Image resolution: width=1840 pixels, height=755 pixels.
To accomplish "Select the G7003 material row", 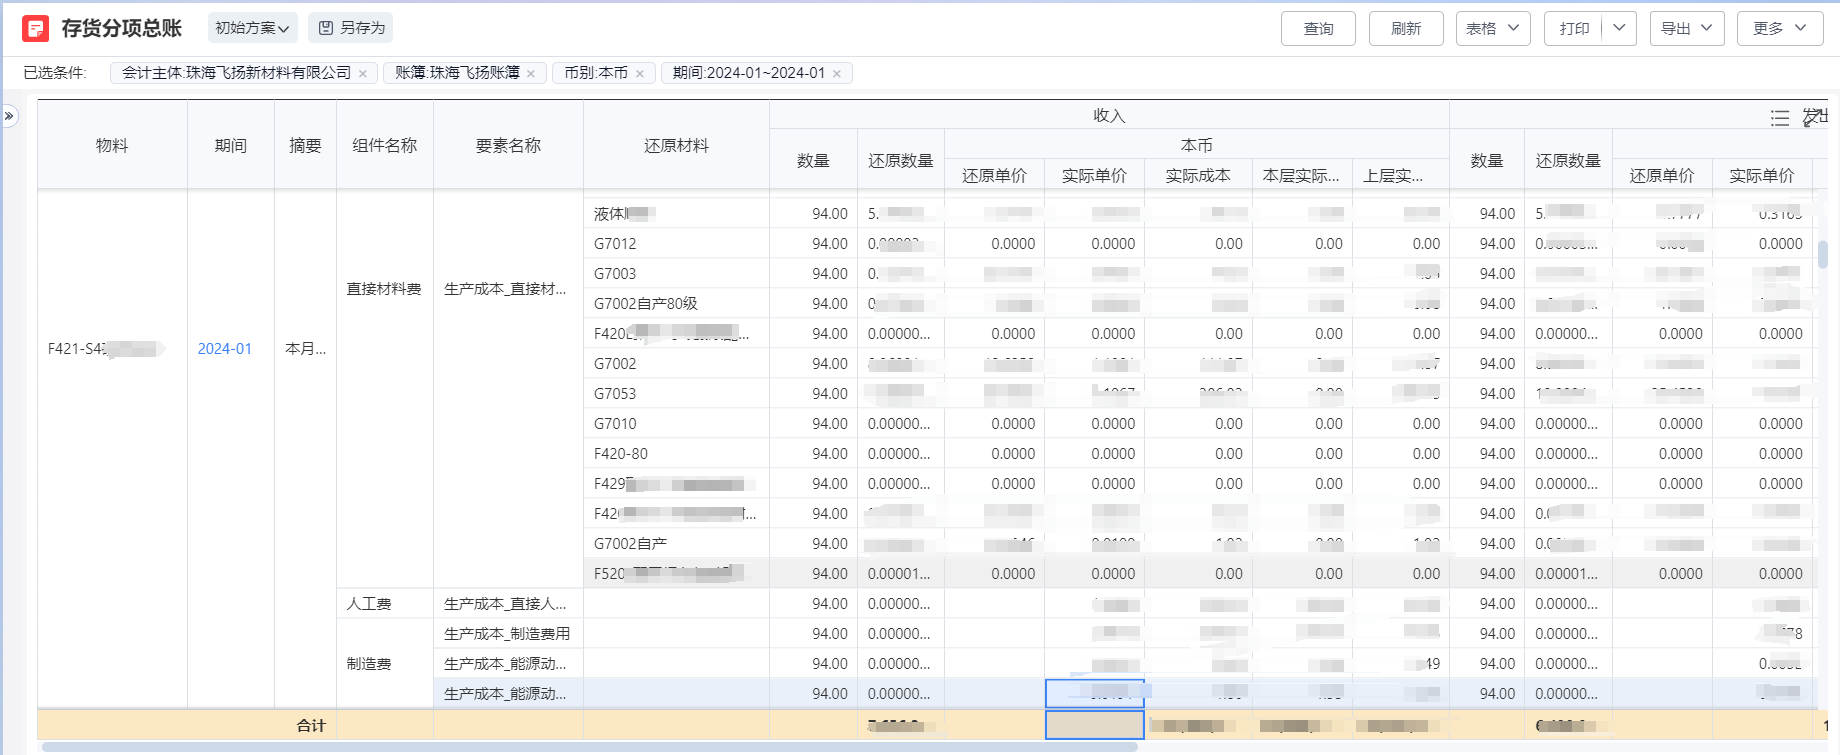I will (676, 274).
